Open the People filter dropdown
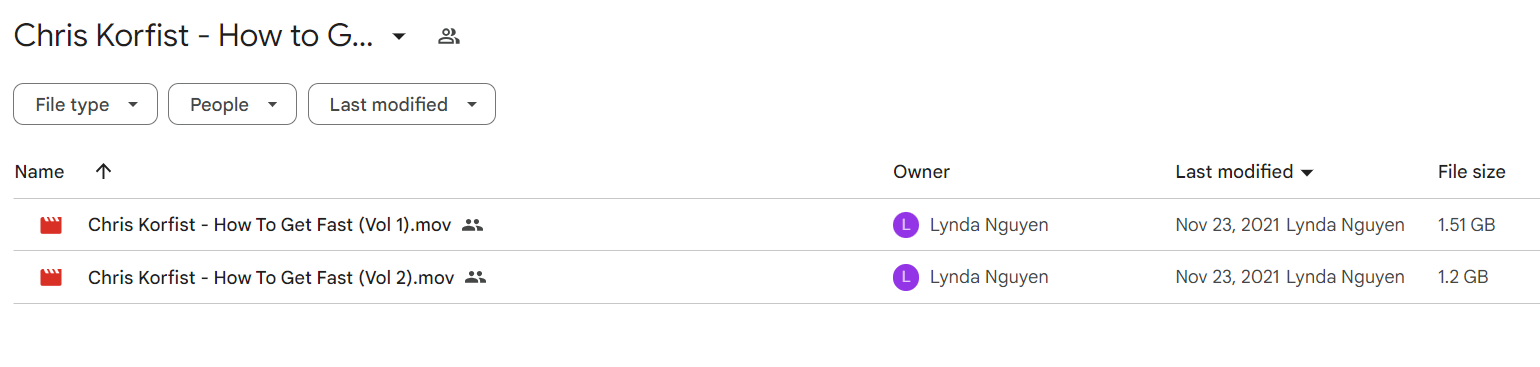Viewport: 1540px width, 367px height. (x=232, y=104)
